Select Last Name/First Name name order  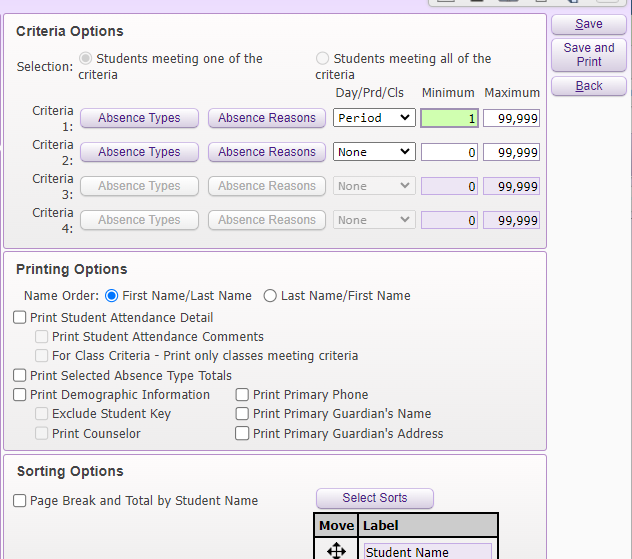click(x=270, y=296)
